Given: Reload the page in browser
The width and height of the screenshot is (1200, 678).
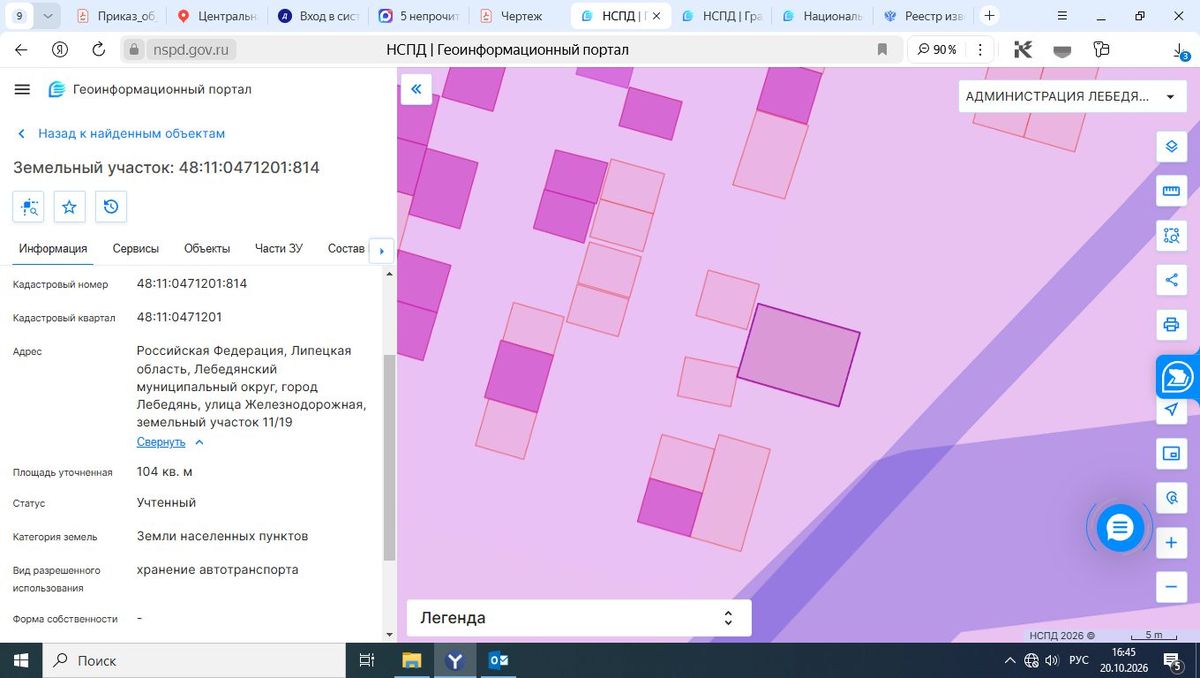Looking at the screenshot, I should pos(98,50).
